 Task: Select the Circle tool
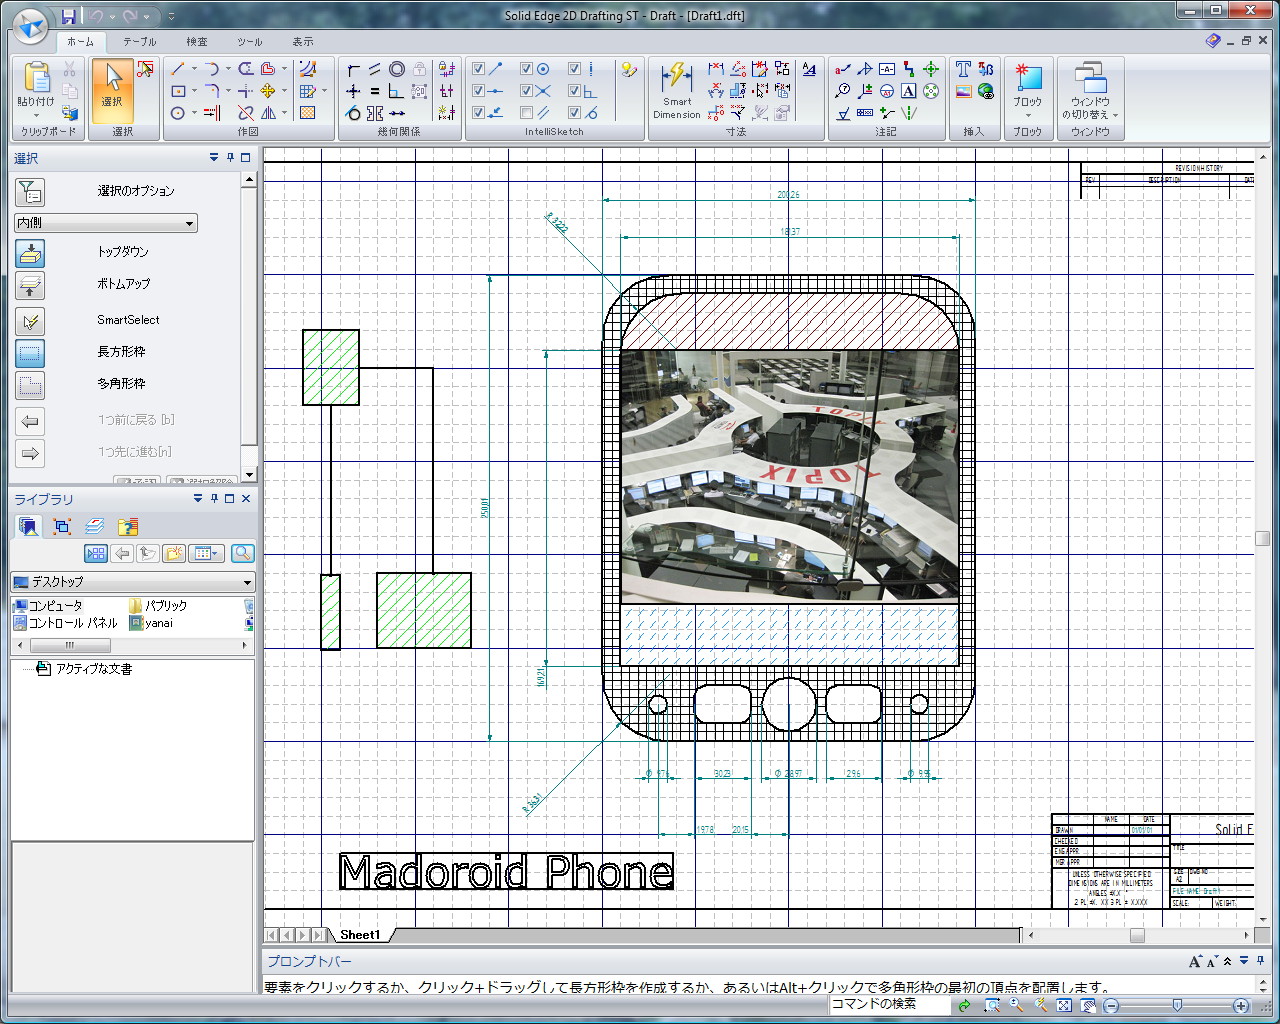(x=177, y=112)
